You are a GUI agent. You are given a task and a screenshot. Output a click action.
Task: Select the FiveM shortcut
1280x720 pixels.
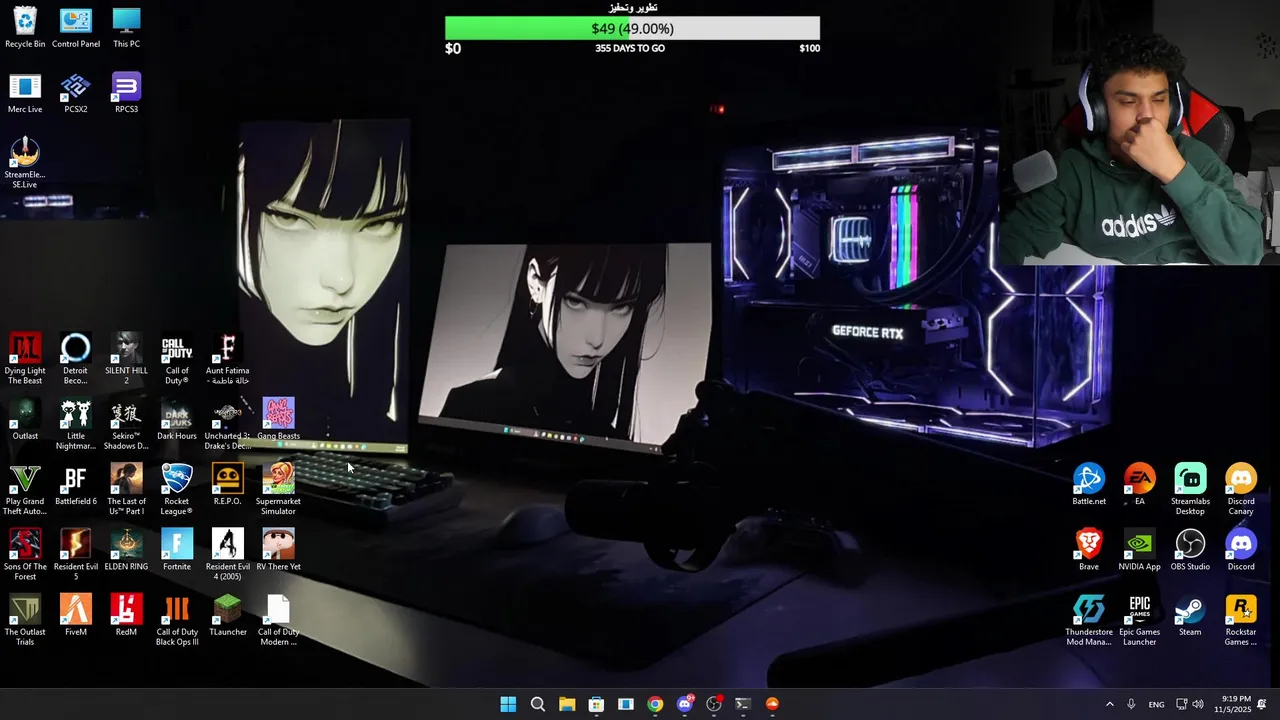tap(76, 615)
